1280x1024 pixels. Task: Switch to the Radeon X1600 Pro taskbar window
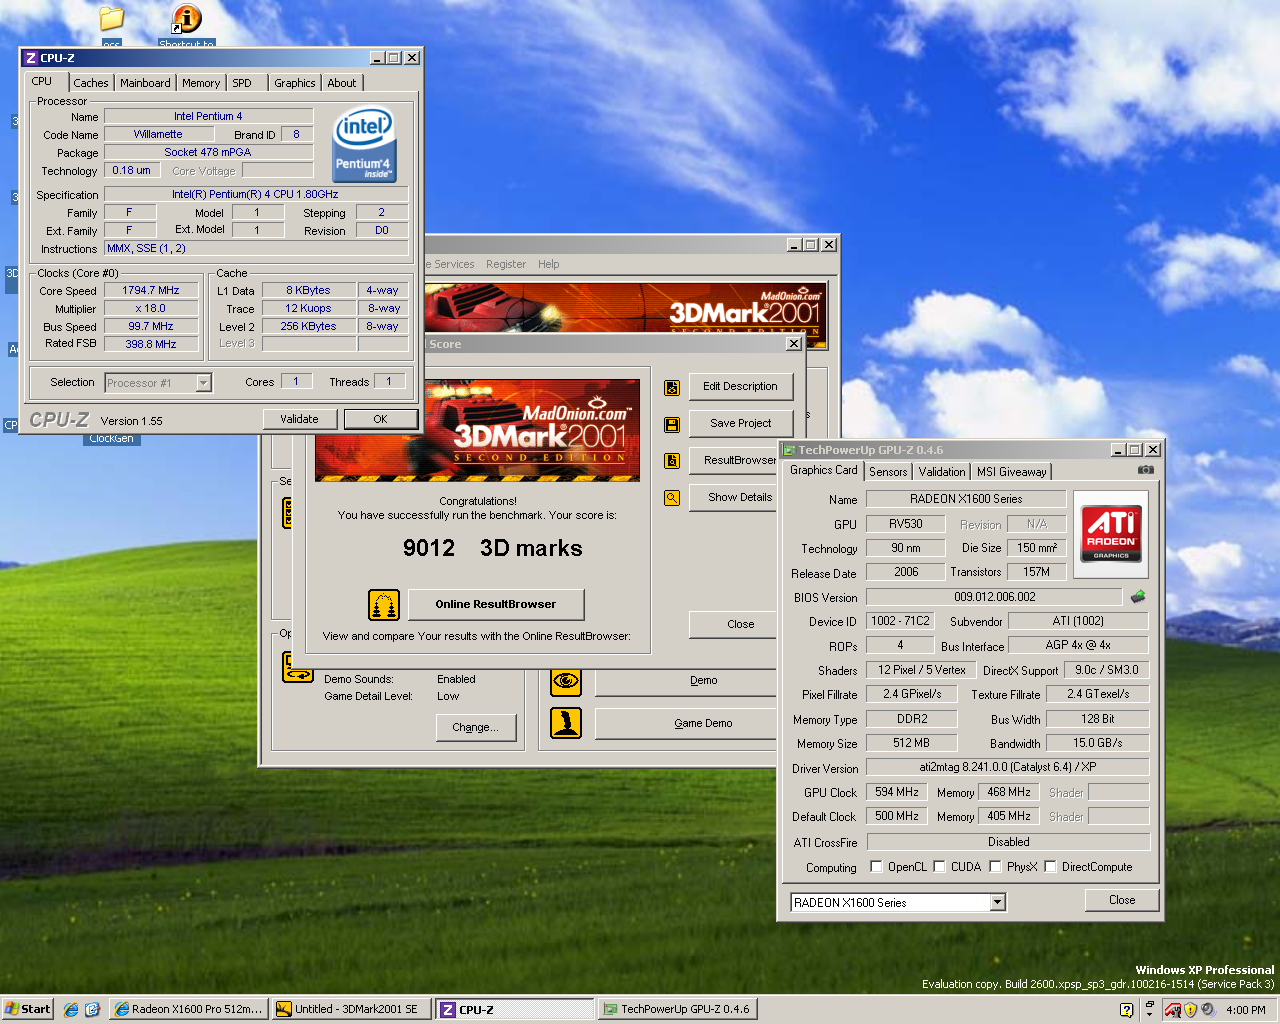click(187, 1010)
